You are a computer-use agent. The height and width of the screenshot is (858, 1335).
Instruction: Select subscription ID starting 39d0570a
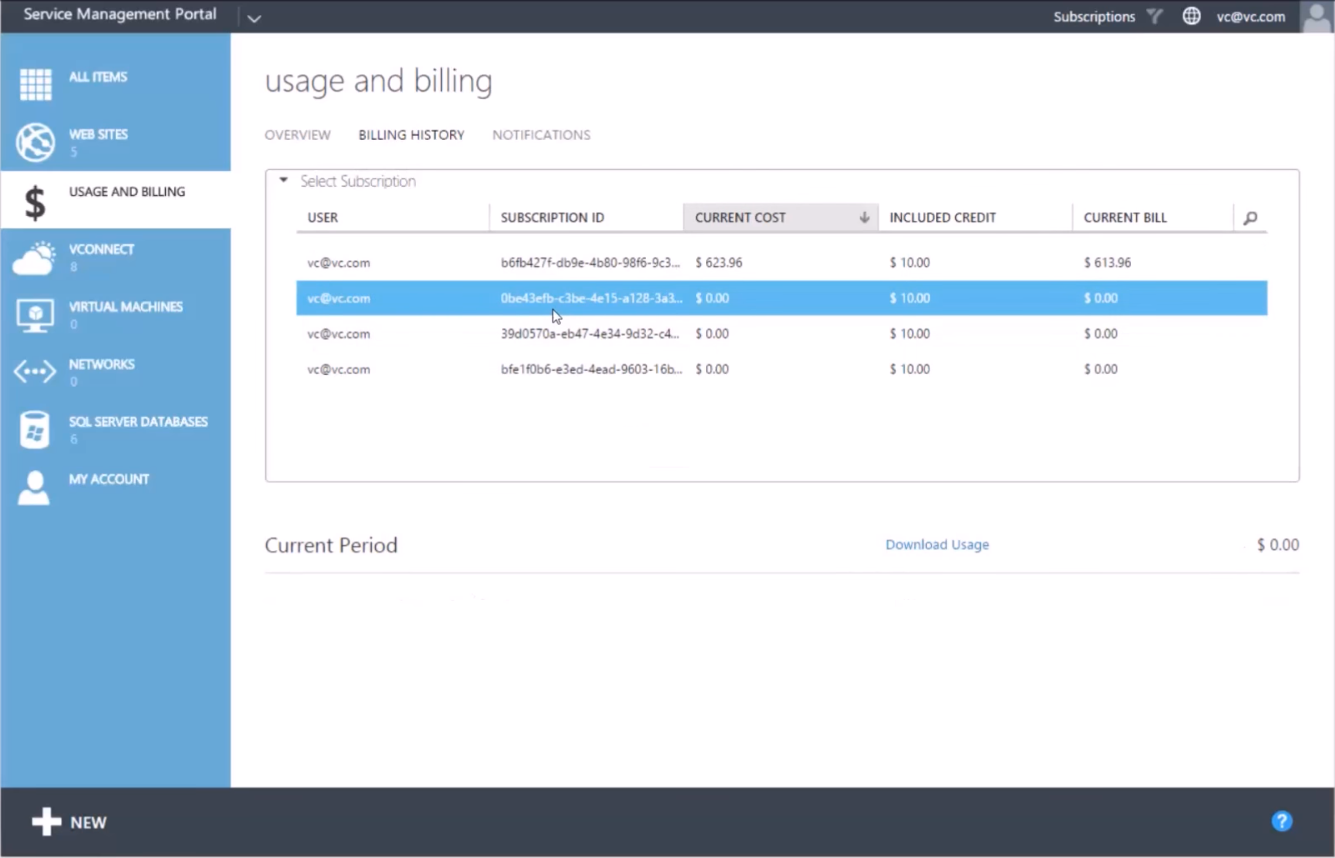click(x=590, y=334)
